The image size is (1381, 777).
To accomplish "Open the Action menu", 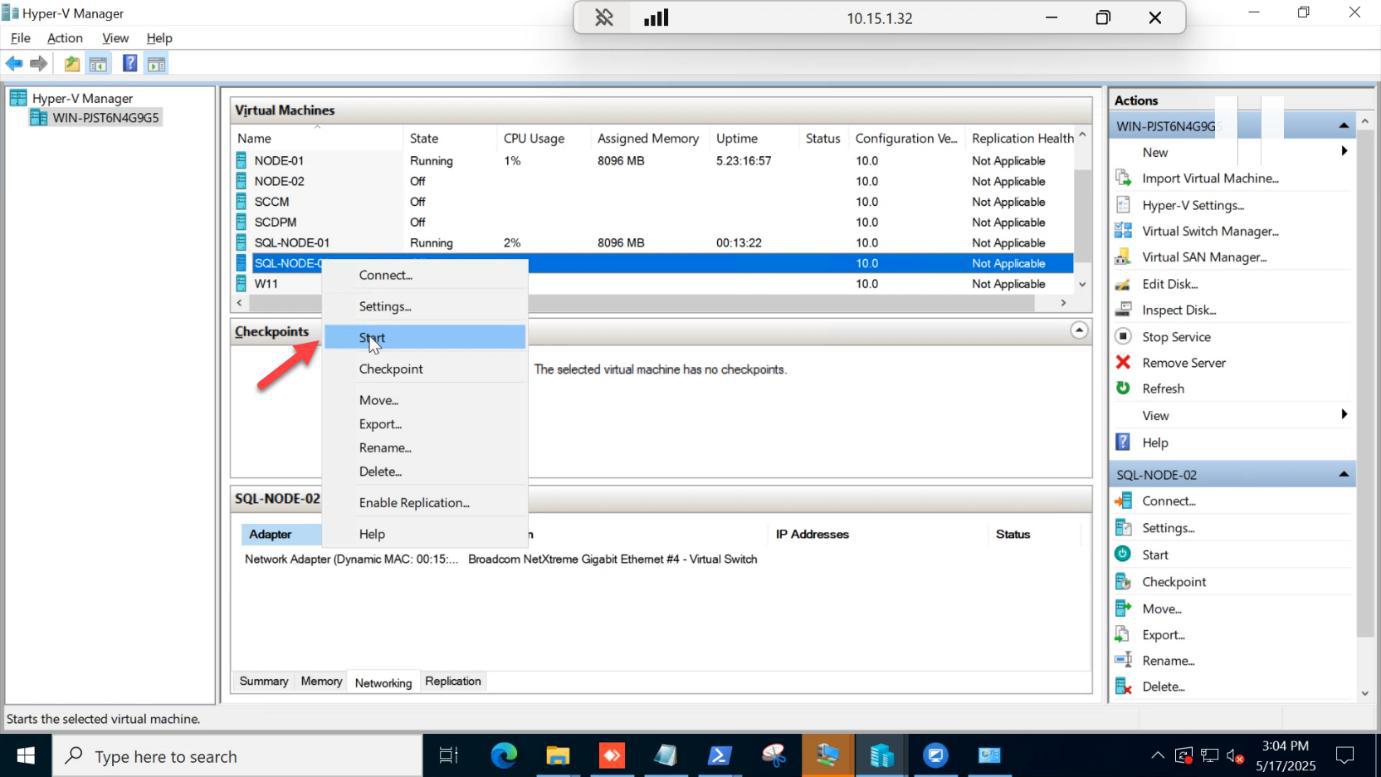I will (x=65, y=38).
